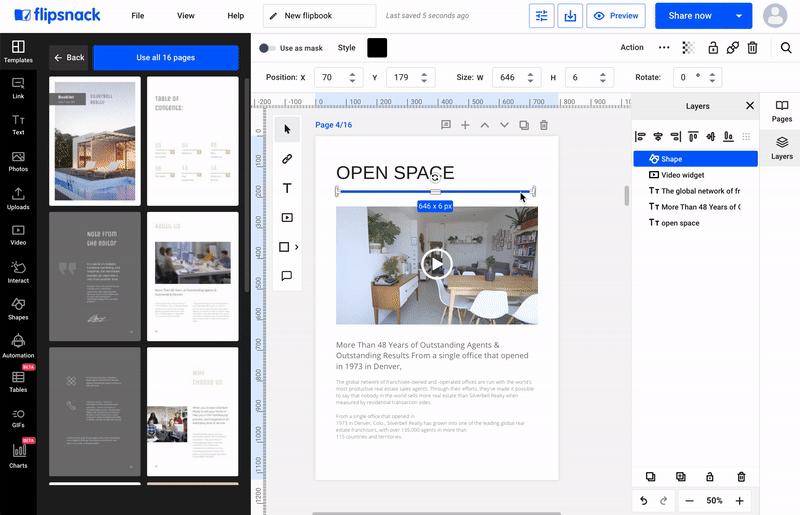Click the transparency checkerboard icon
The image size is (800, 515).
pos(688,48)
